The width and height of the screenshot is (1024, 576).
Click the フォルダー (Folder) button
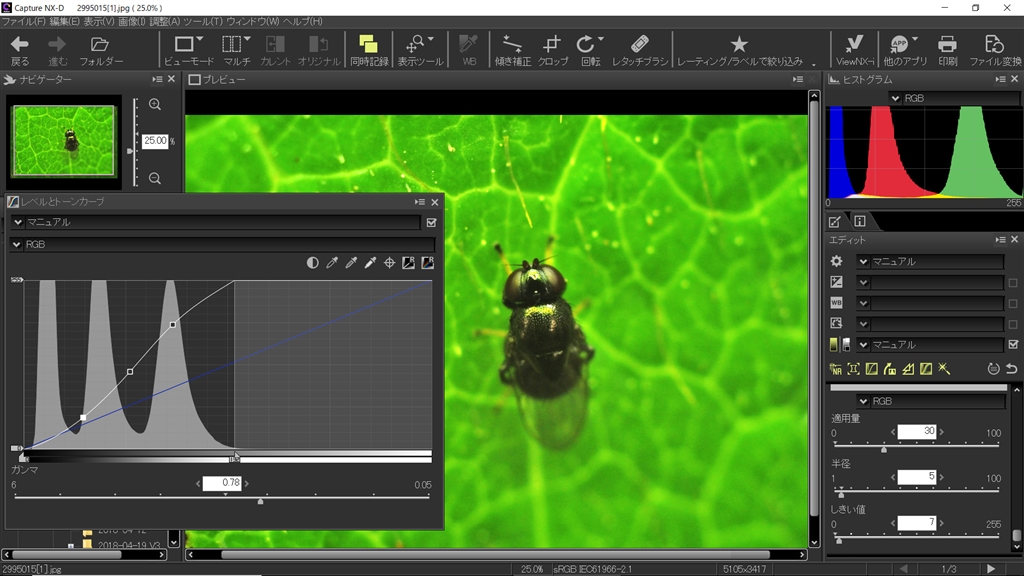click(100, 49)
